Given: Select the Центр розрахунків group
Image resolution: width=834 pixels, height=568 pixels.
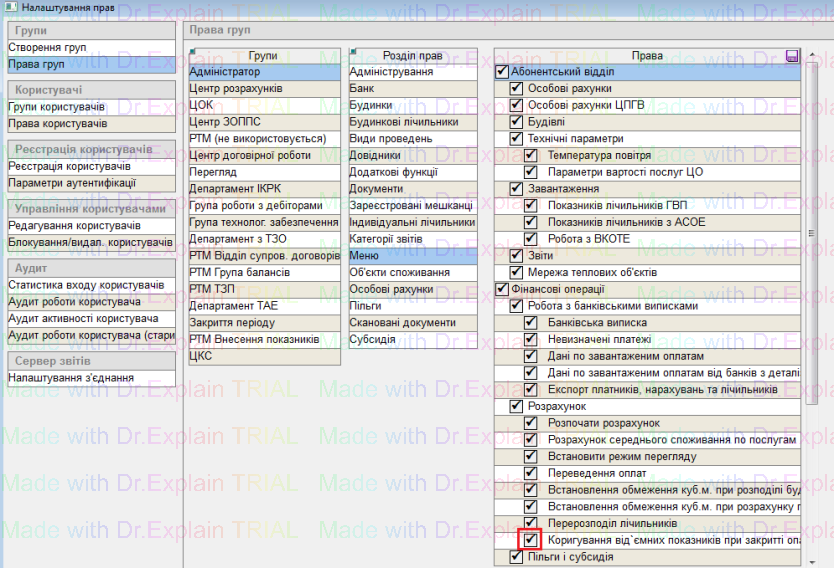Looking at the screenshot, I should pyautogui.click(x=236, y=89).
